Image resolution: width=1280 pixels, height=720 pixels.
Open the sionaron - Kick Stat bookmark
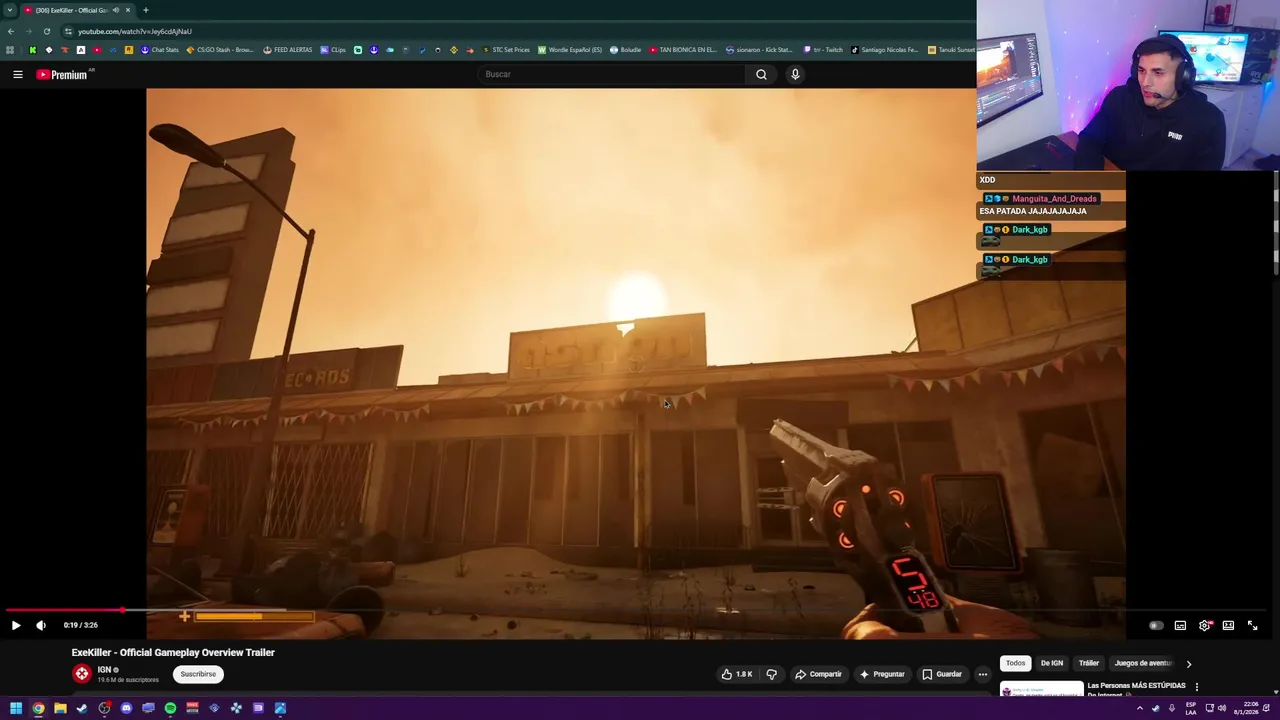click(x=759, y=50)
